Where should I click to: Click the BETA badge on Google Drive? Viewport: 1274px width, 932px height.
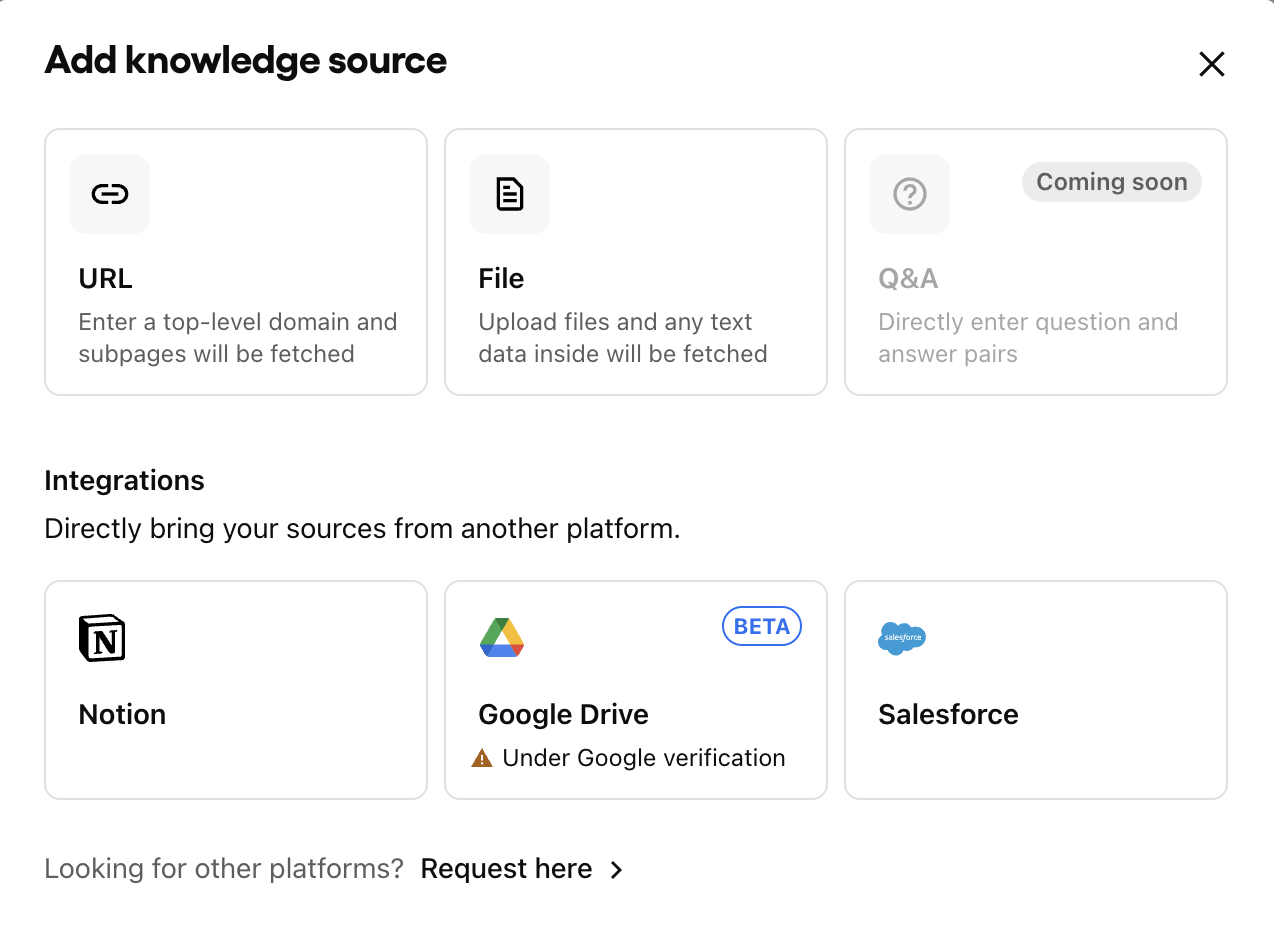point(761,626)
